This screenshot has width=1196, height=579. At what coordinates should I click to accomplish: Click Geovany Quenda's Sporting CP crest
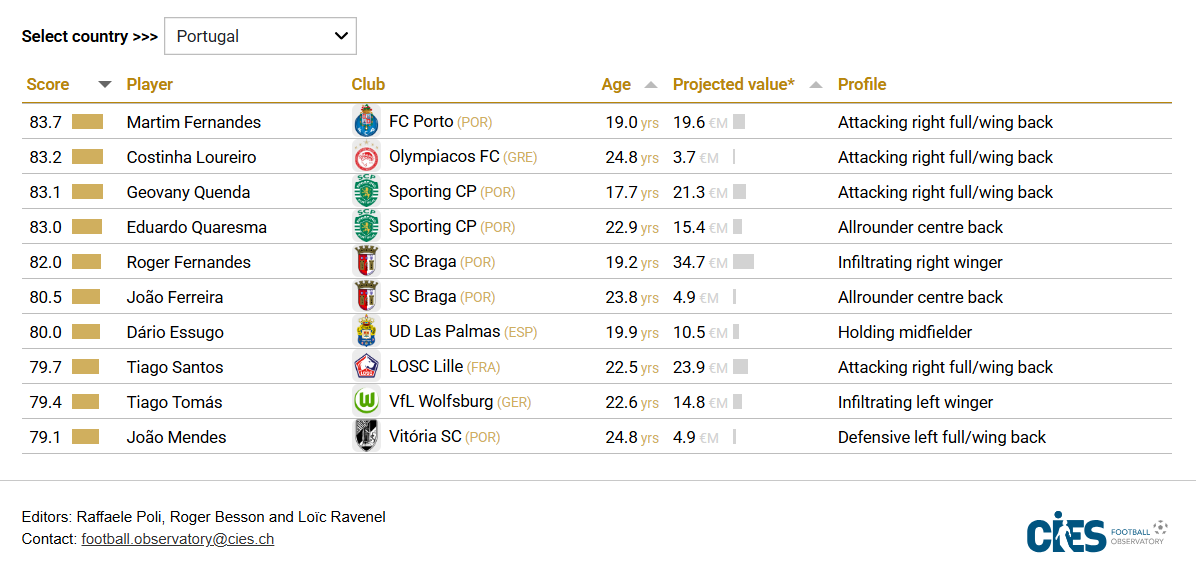366,192
